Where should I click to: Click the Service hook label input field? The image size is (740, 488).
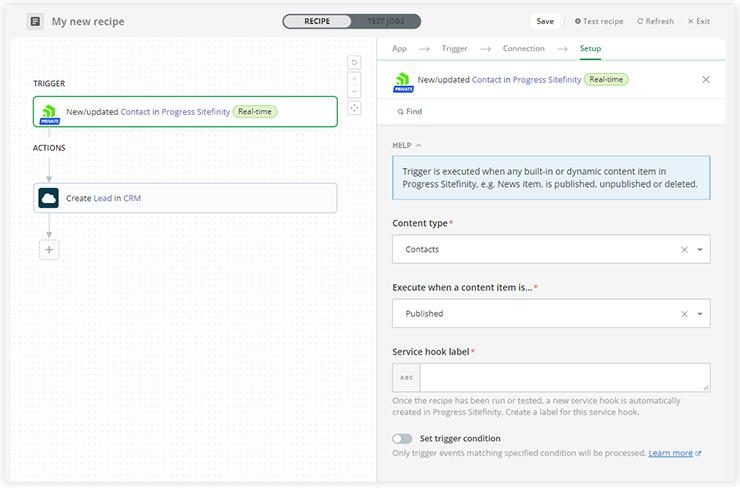point(564,377)
